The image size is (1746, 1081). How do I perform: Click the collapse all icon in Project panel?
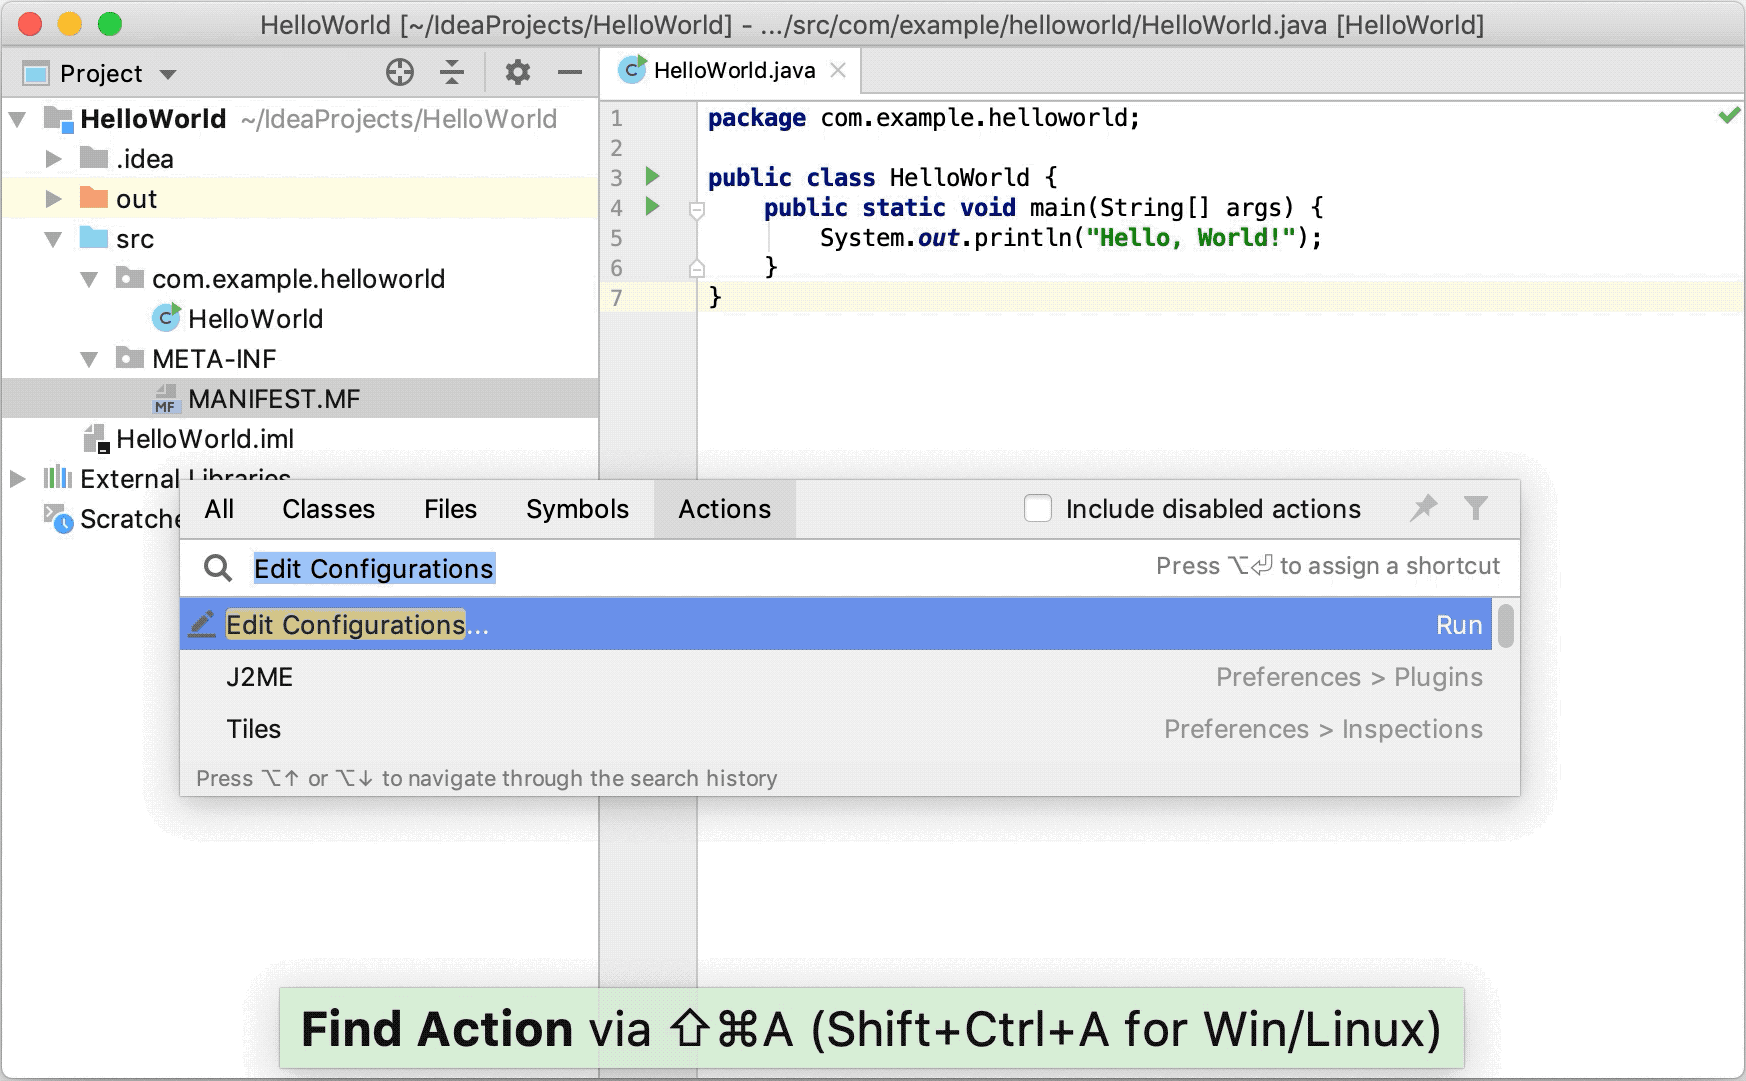[452, 72]
